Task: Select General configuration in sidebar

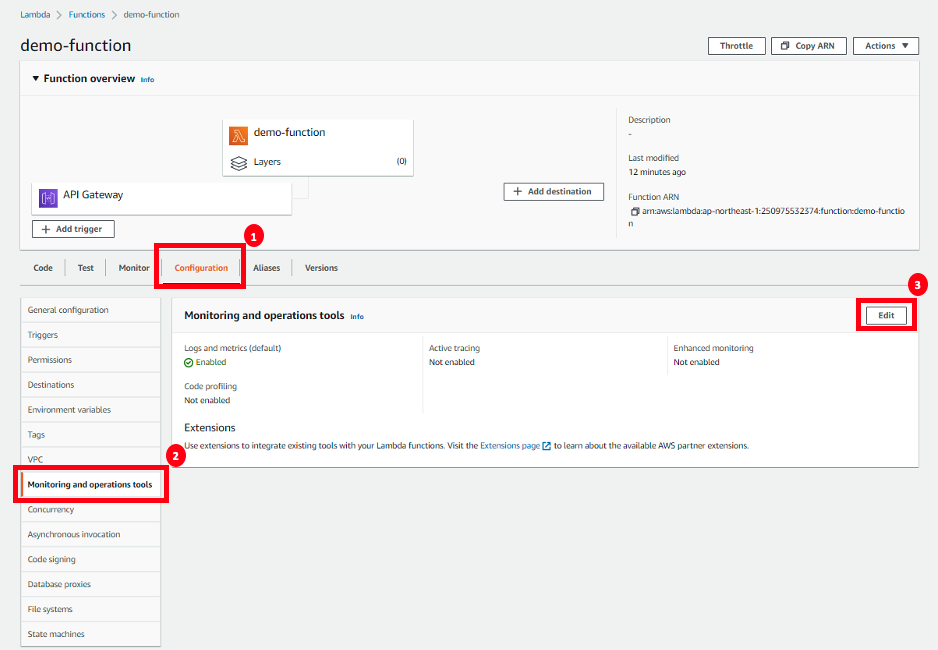Action: coord(90,310)
